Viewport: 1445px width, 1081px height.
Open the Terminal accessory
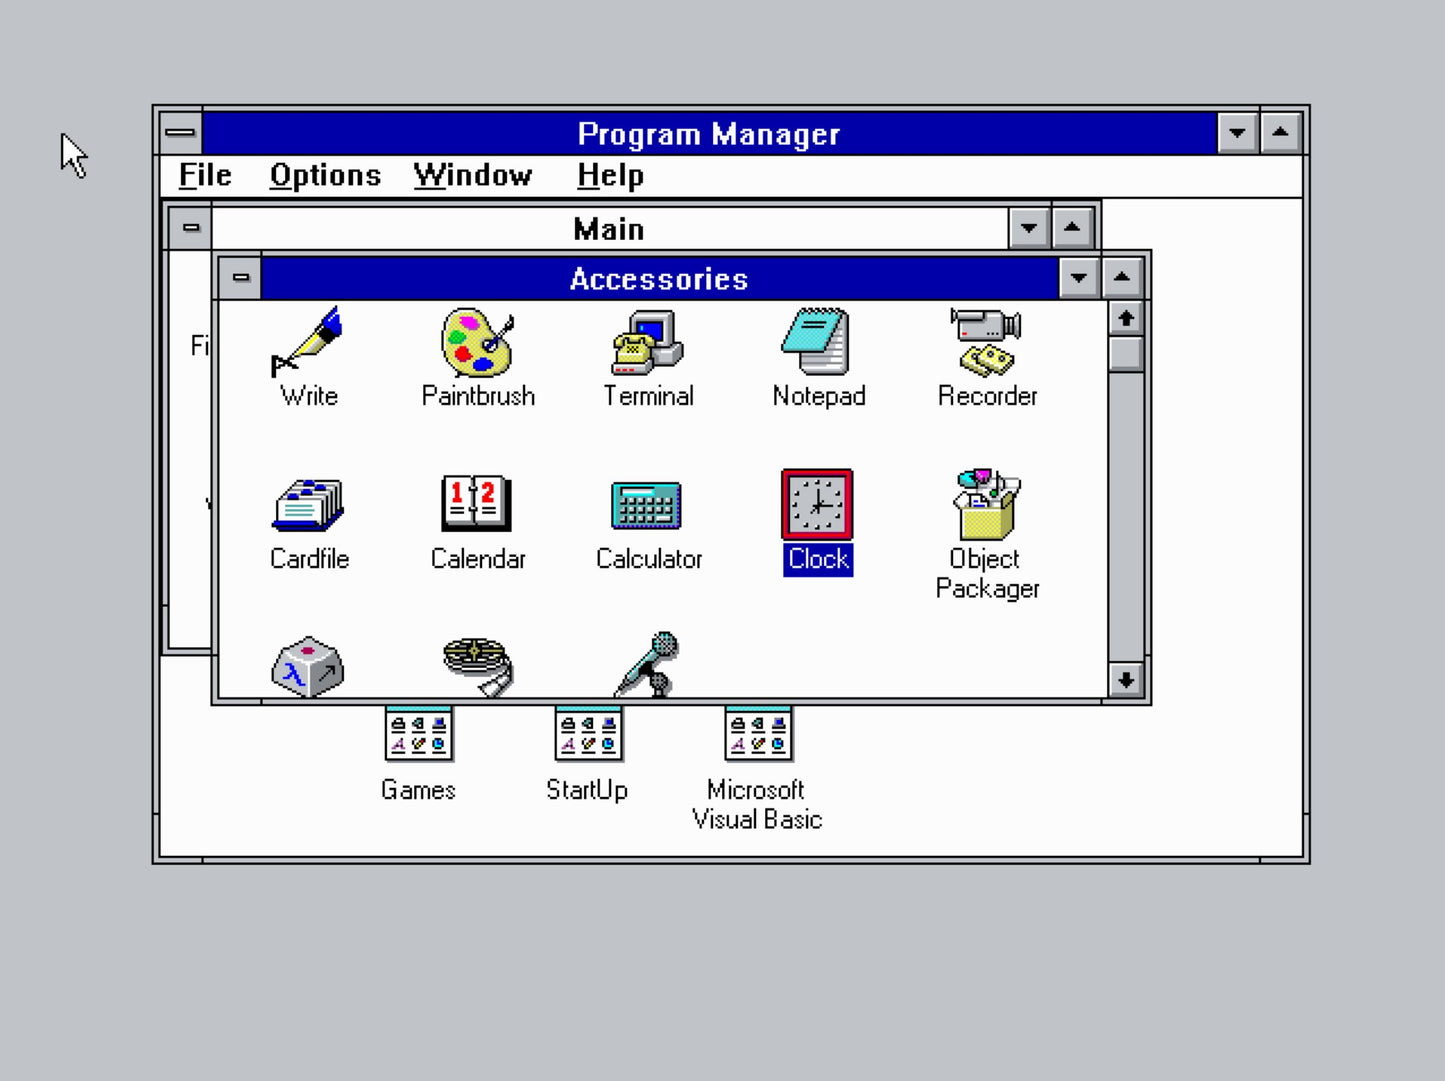(x=648, y=345)
